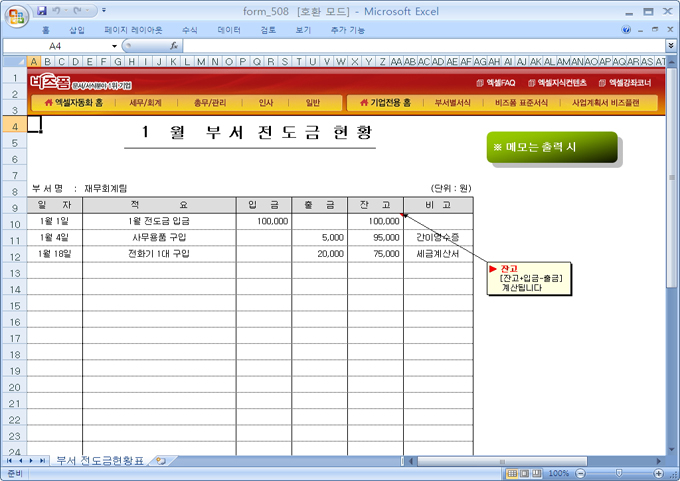Click the insert function fx icon

(x=174, y=46)
